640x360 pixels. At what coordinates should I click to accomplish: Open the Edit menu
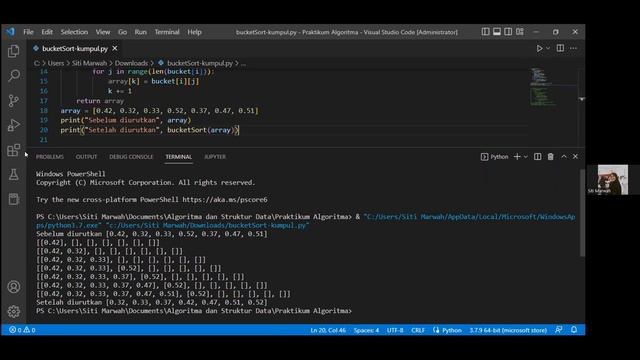coord(47,32)
